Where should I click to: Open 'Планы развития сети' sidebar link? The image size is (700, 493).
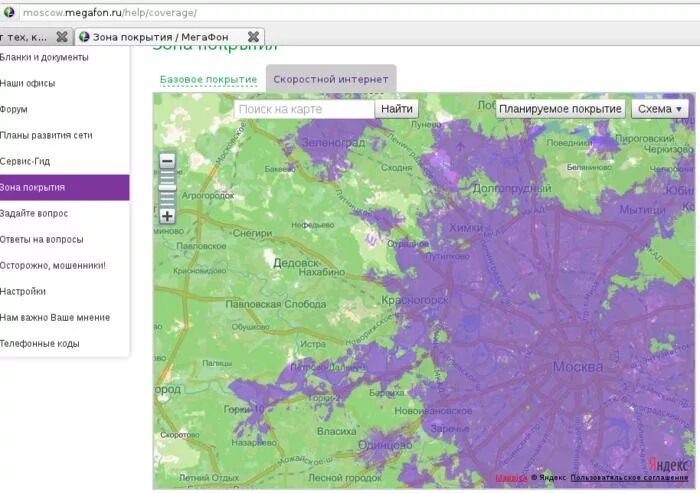pos(46,135)
